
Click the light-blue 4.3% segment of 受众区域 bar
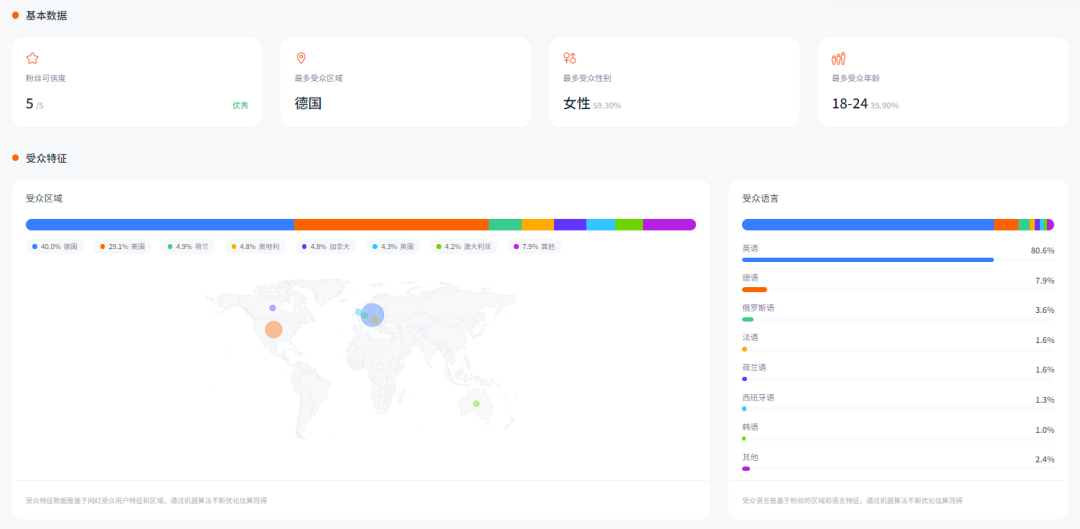click(x=601, y=225)
